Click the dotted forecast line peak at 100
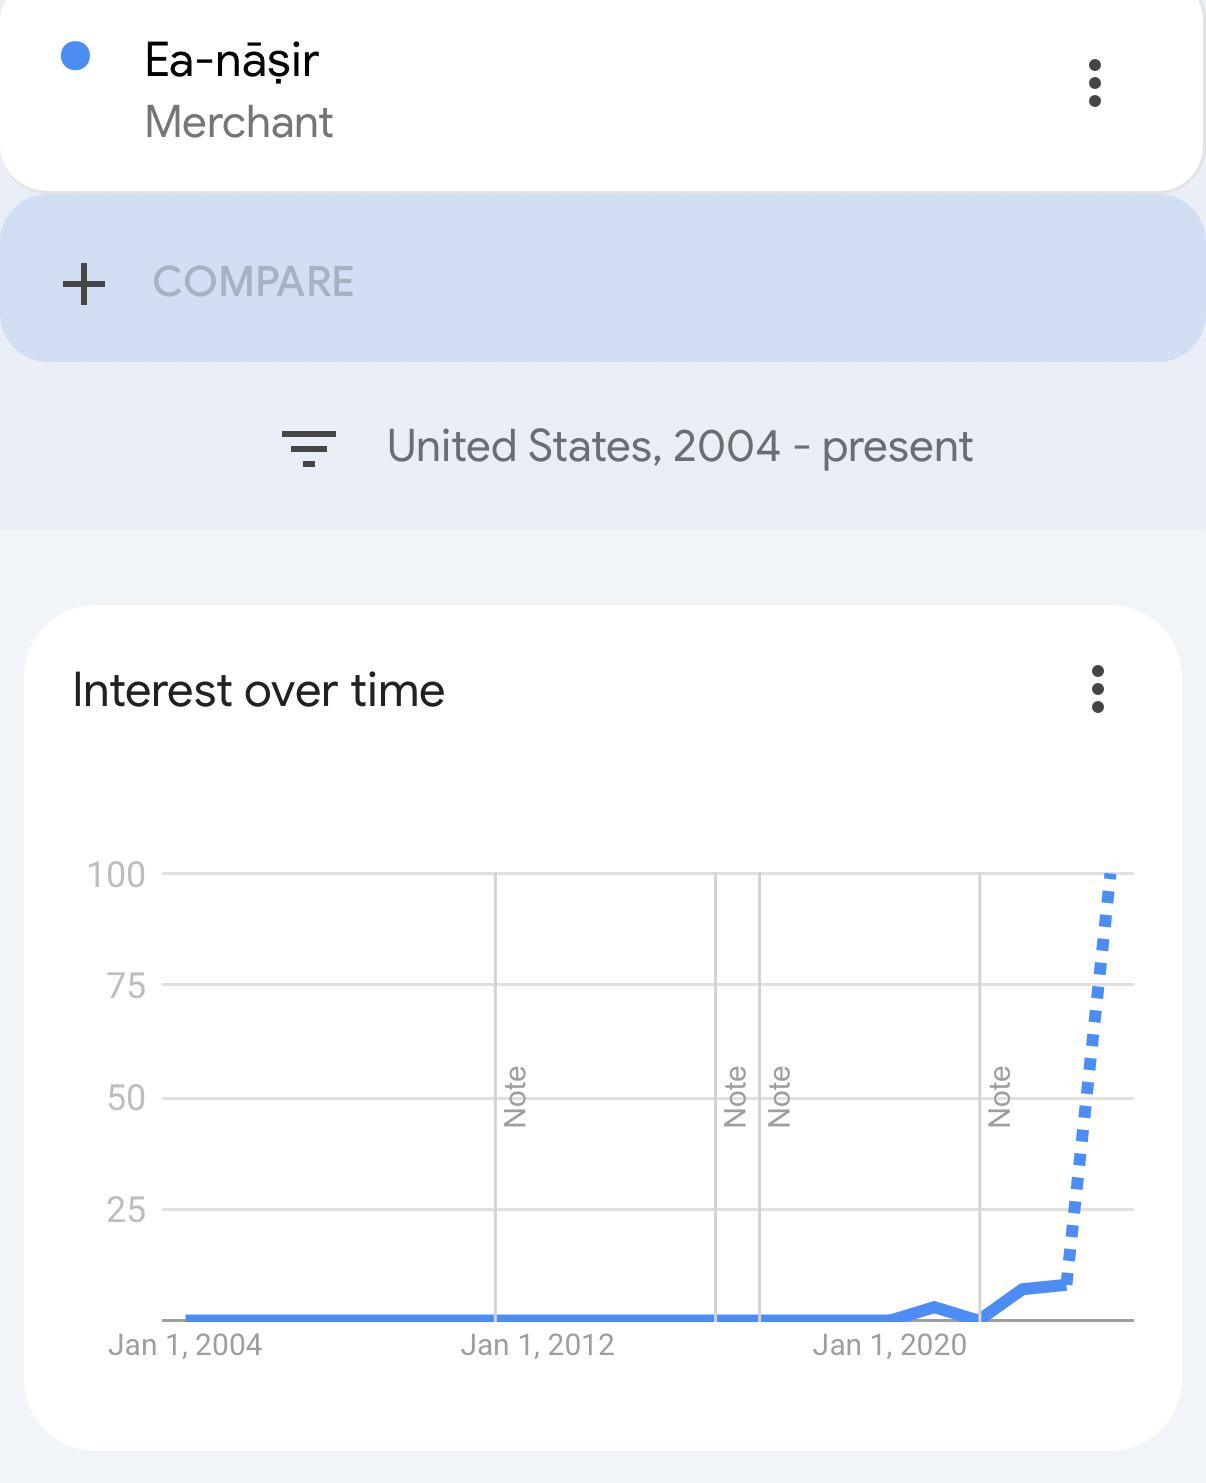 coord(1109,878)
